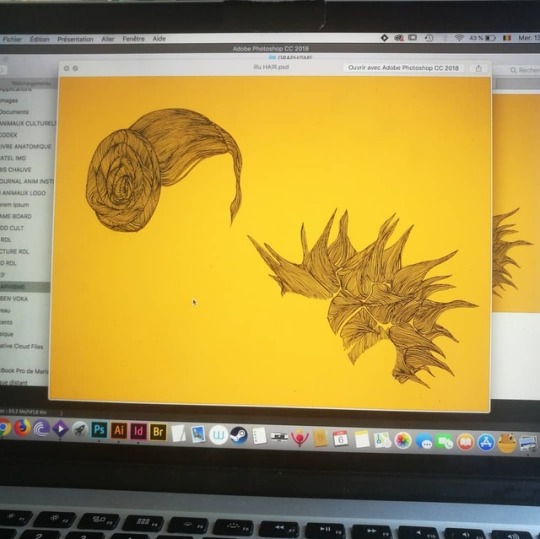540x539 pixels.
Task: Open the Édition menu
Action: click(x=39, y=39)
